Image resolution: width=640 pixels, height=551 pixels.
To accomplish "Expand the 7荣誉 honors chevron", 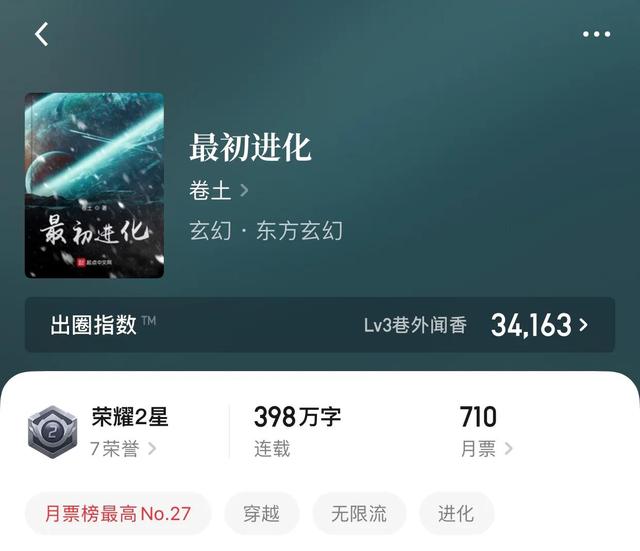I will coord(152,448).
